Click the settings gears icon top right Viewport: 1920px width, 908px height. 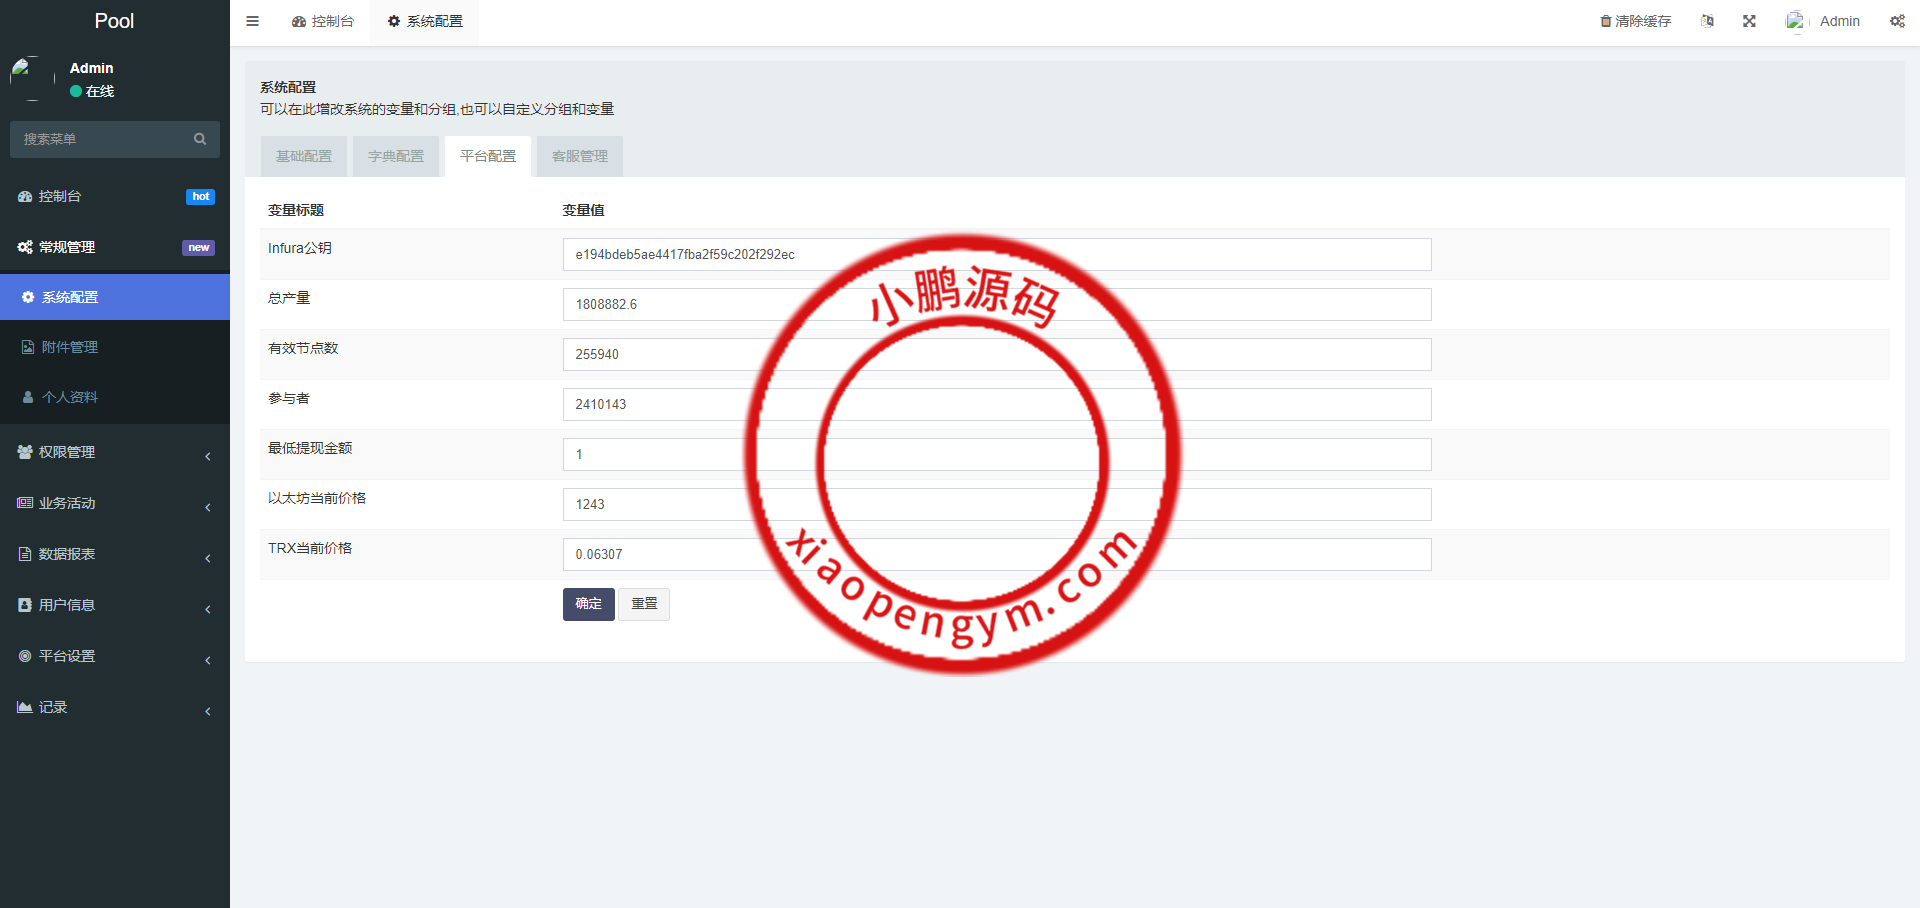pyautogui.click(x=1896, y=21)
